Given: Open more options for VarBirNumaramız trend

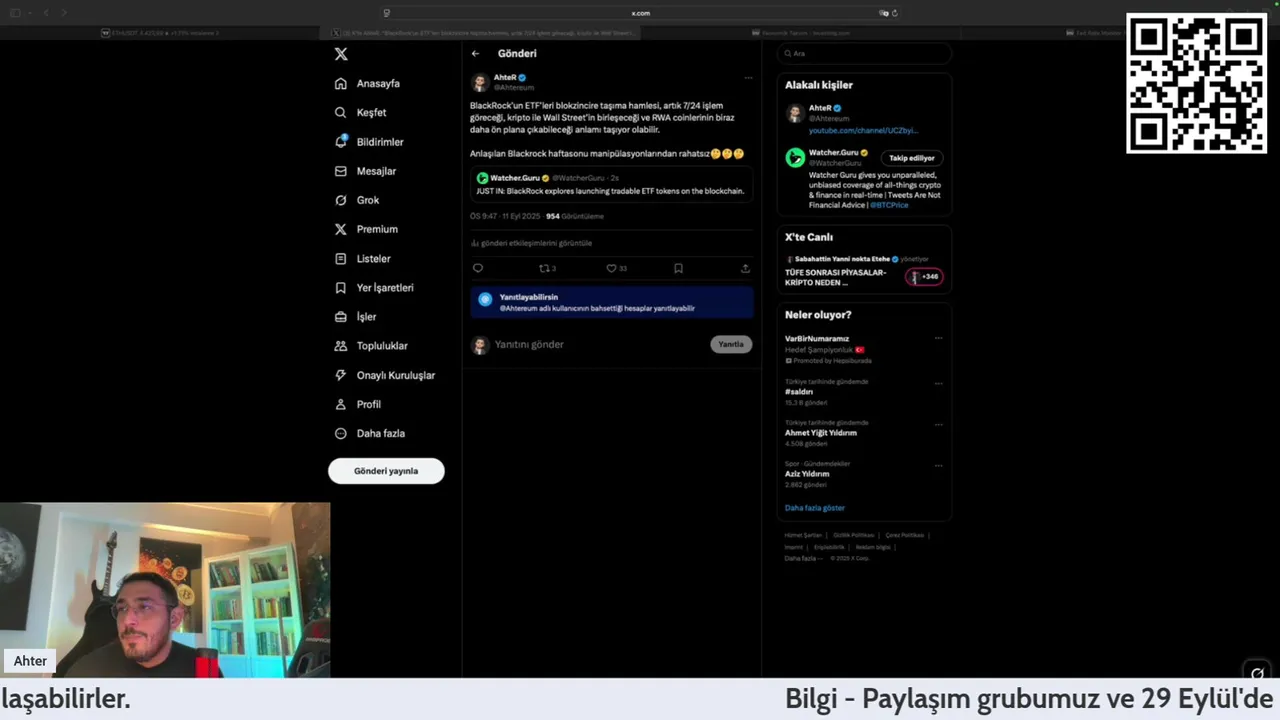Looking at the screenshot, I should 938,339.
